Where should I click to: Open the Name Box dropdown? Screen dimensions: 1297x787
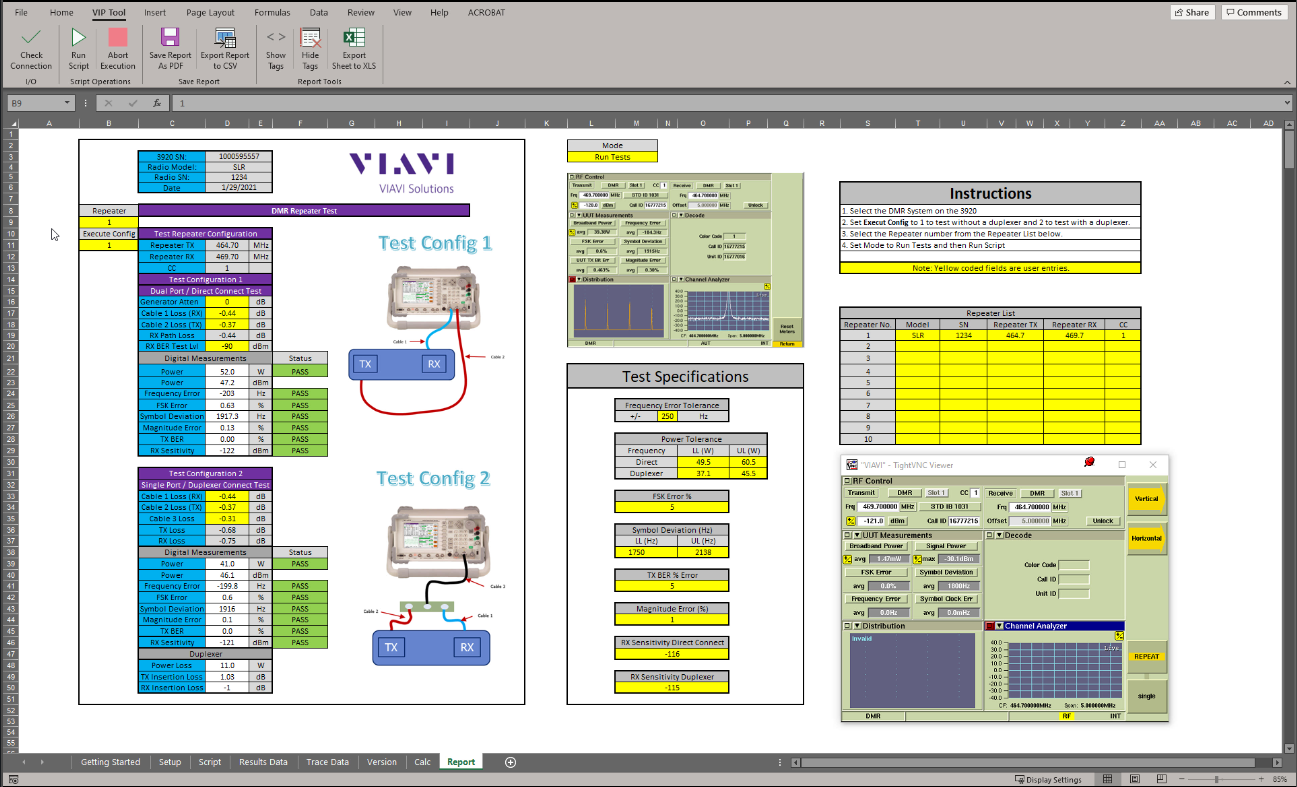[69, 102]
